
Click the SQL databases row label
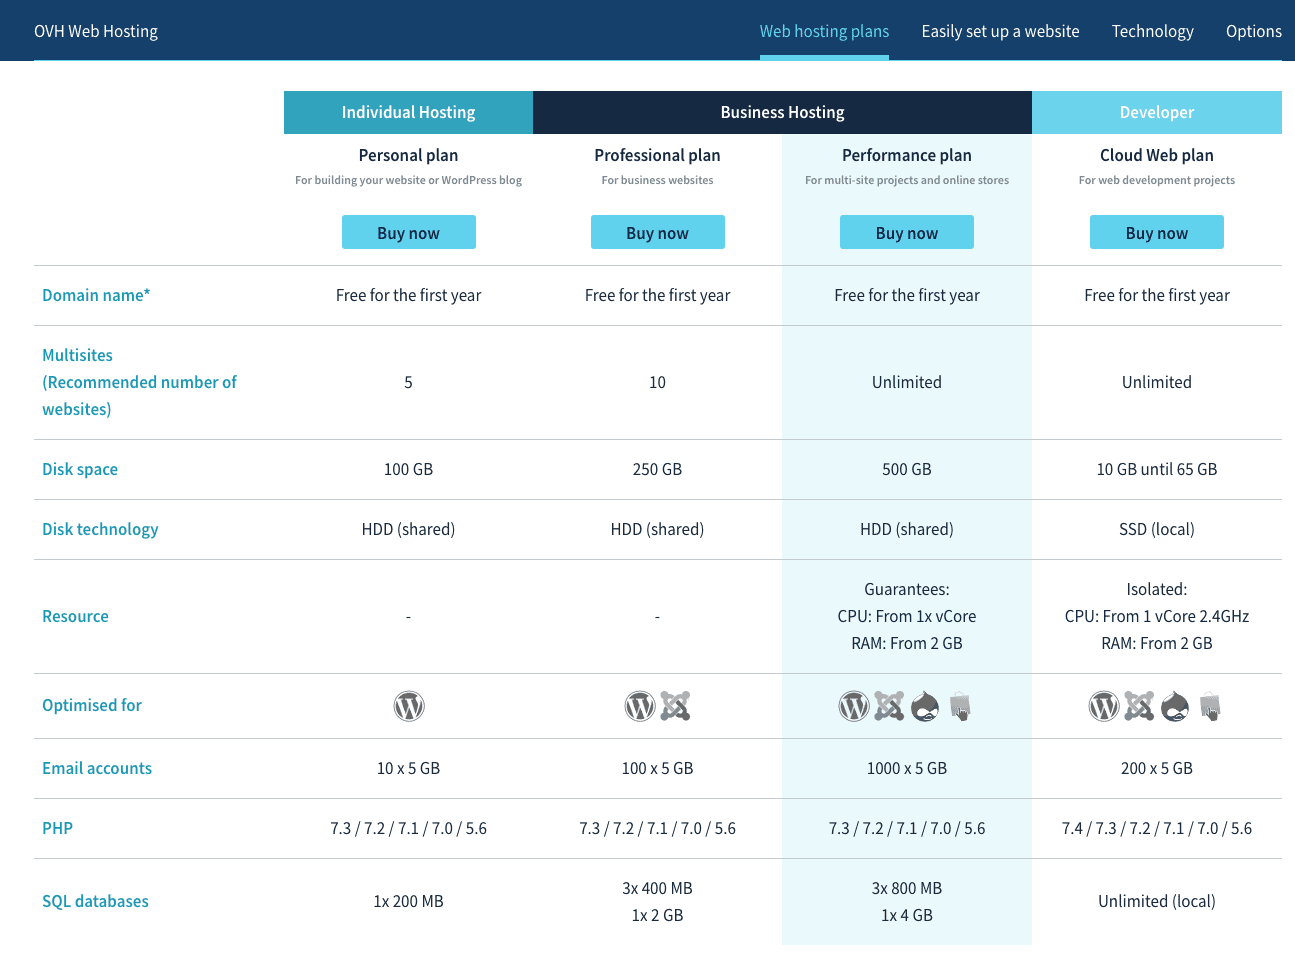(95, 901)
